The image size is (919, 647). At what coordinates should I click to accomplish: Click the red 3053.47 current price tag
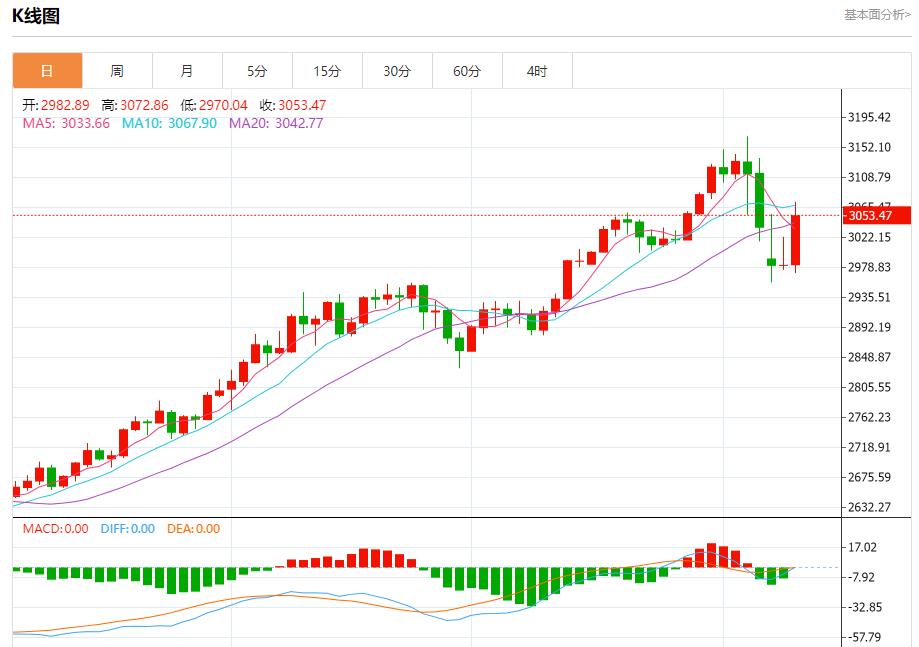(877, 215)
